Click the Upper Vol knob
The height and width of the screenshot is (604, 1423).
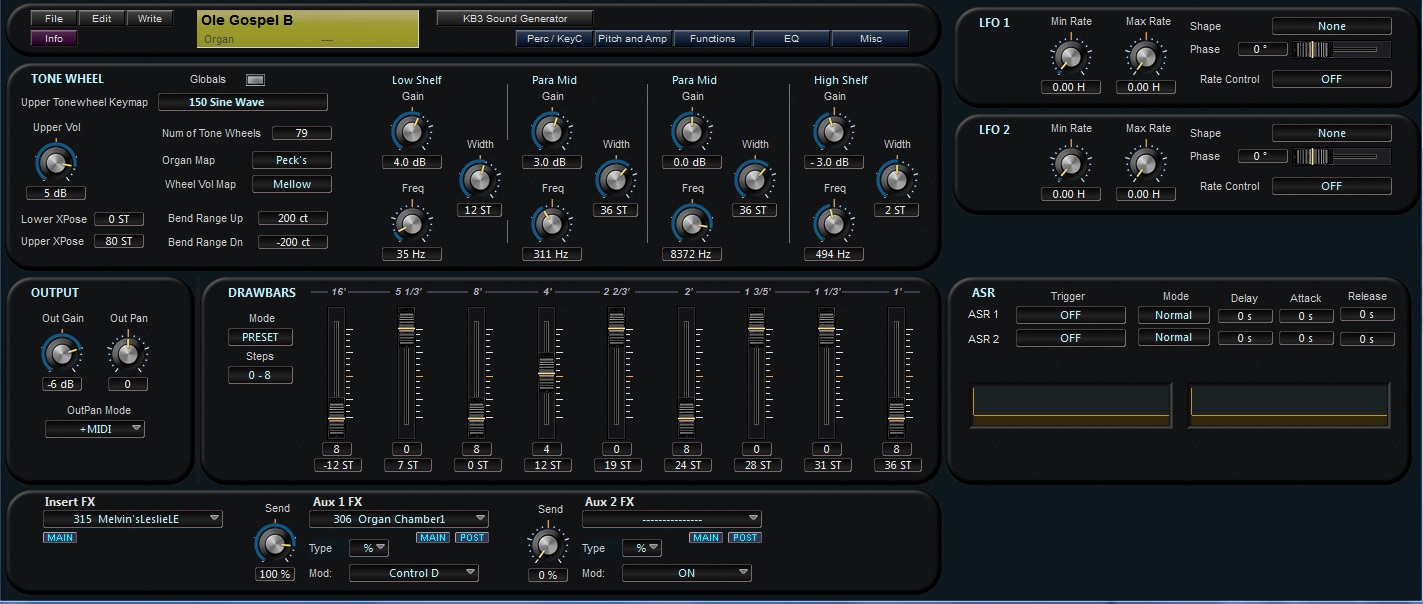tap(56, 161)
